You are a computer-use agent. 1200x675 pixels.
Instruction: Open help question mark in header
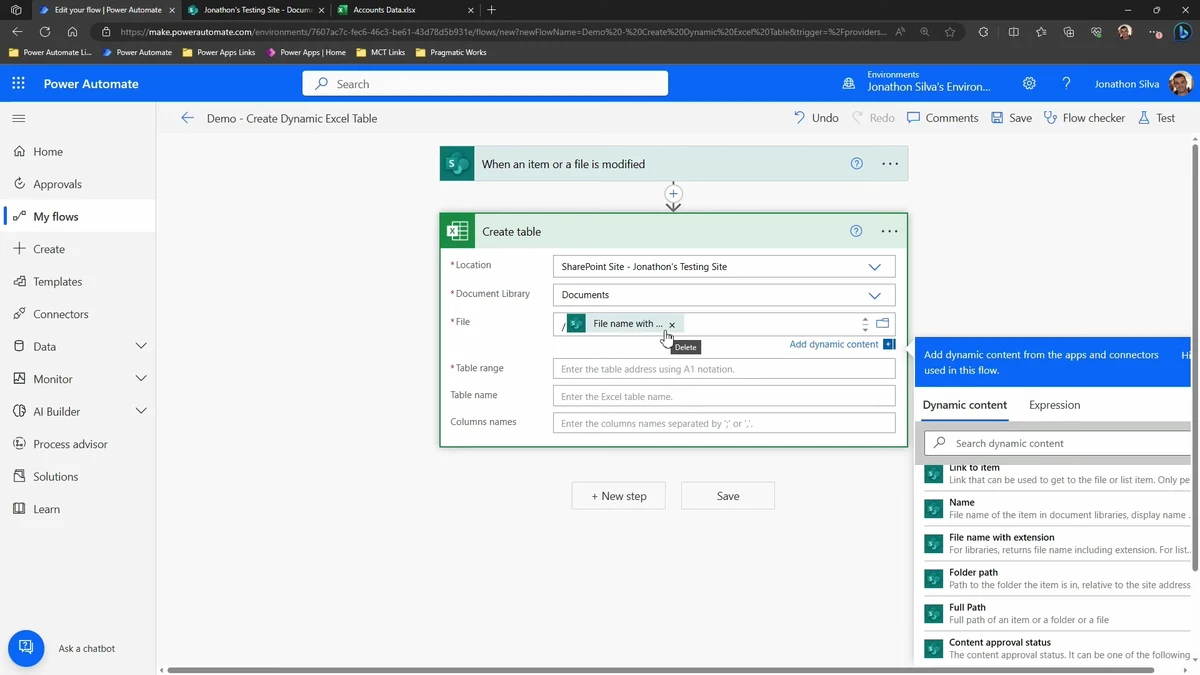[1066, 84]
